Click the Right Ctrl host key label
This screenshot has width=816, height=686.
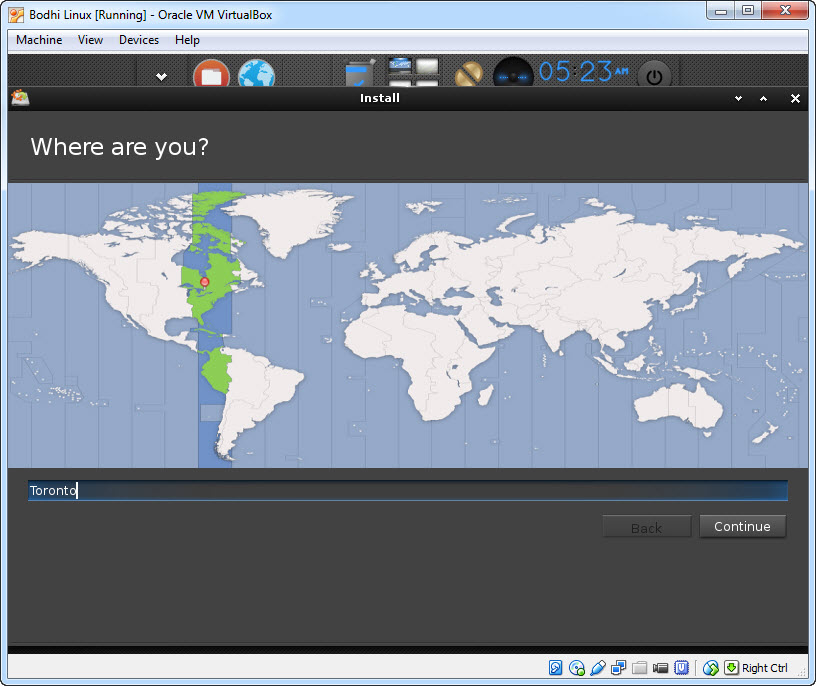coord(764,668)
